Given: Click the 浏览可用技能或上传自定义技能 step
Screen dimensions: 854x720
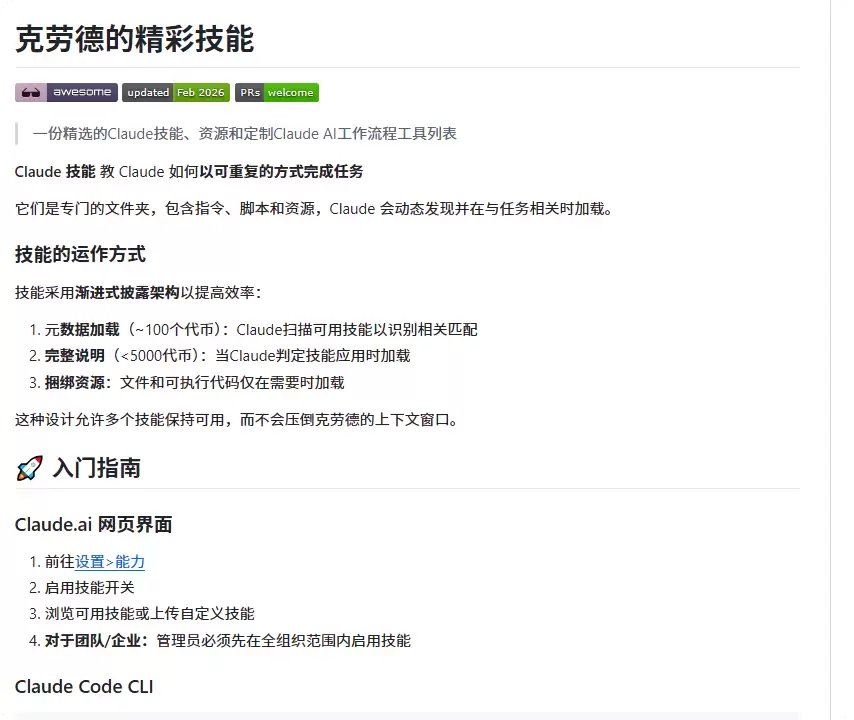Looking at the screenshot, I should click(x=142, y=614).
